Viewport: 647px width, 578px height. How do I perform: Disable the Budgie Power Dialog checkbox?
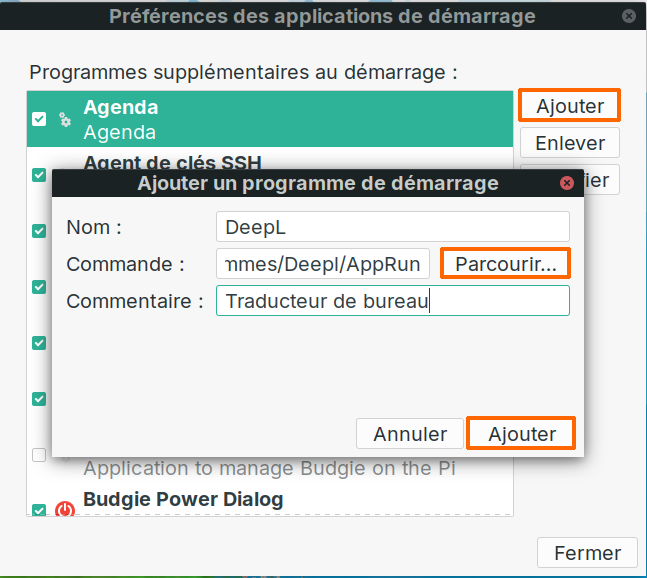click(x=39, y=510)
